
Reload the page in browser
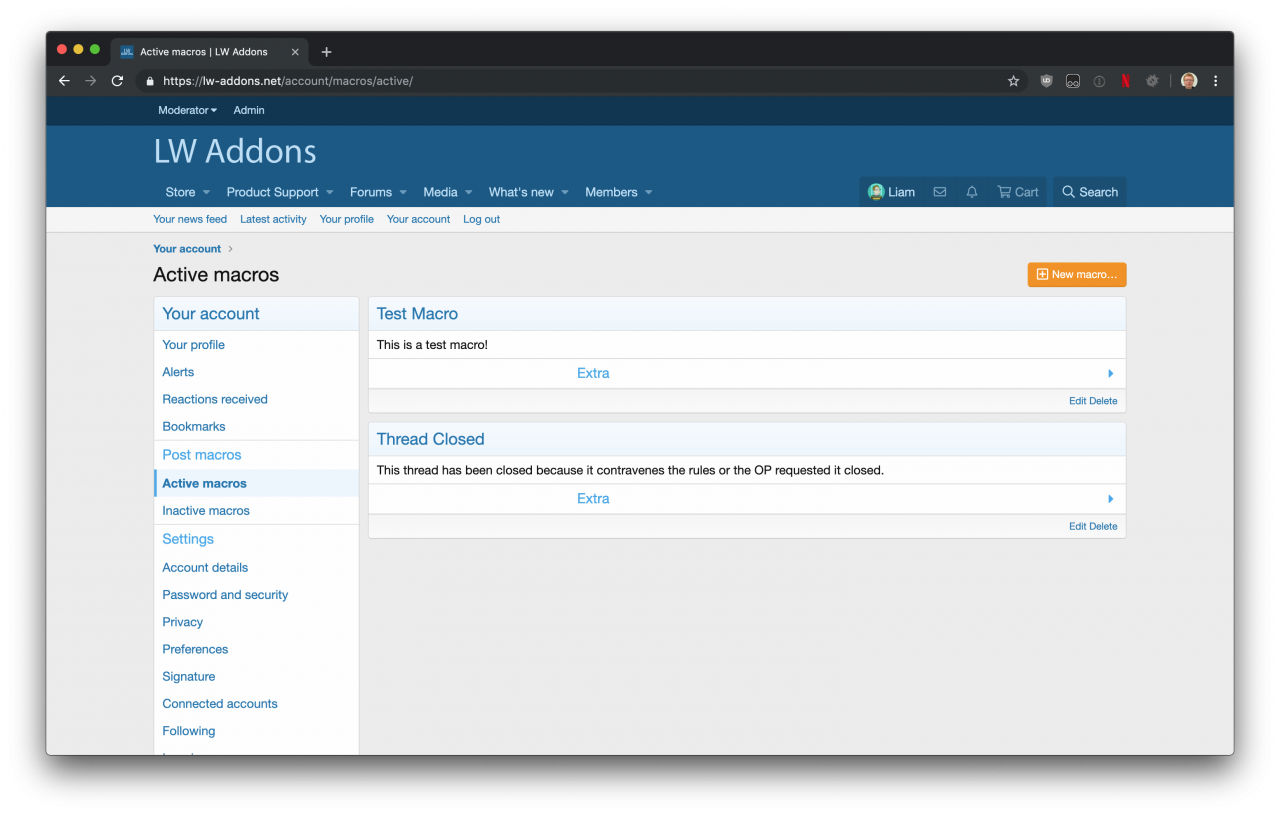(x=117, y=81)
